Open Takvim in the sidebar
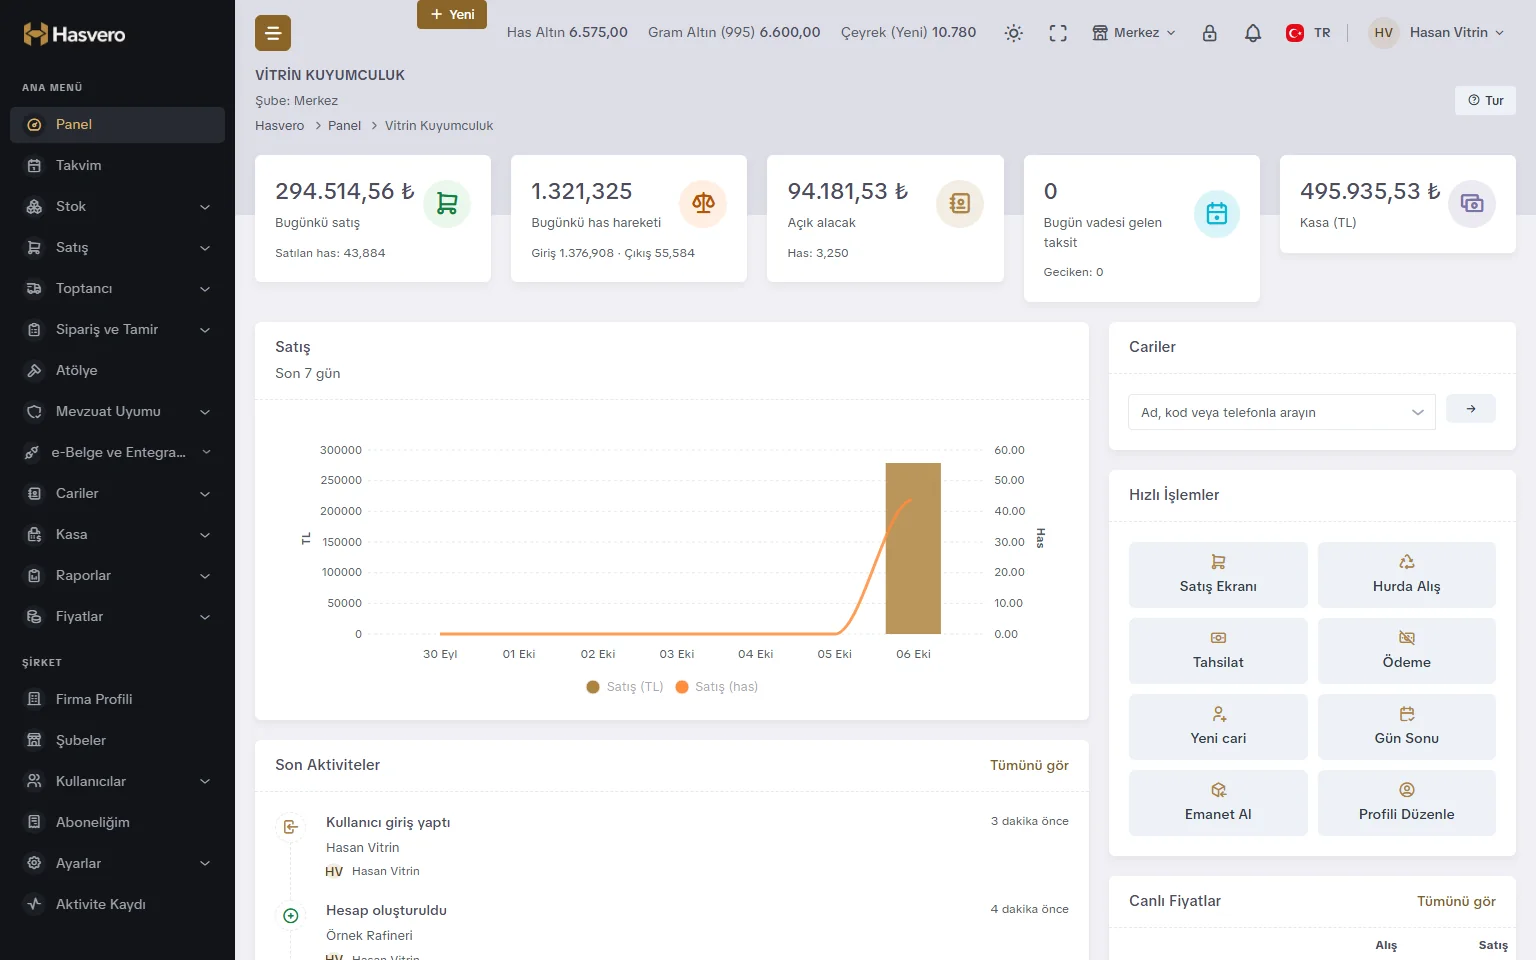Screen dimensions: 1536x960 click(x=117, y=166)
